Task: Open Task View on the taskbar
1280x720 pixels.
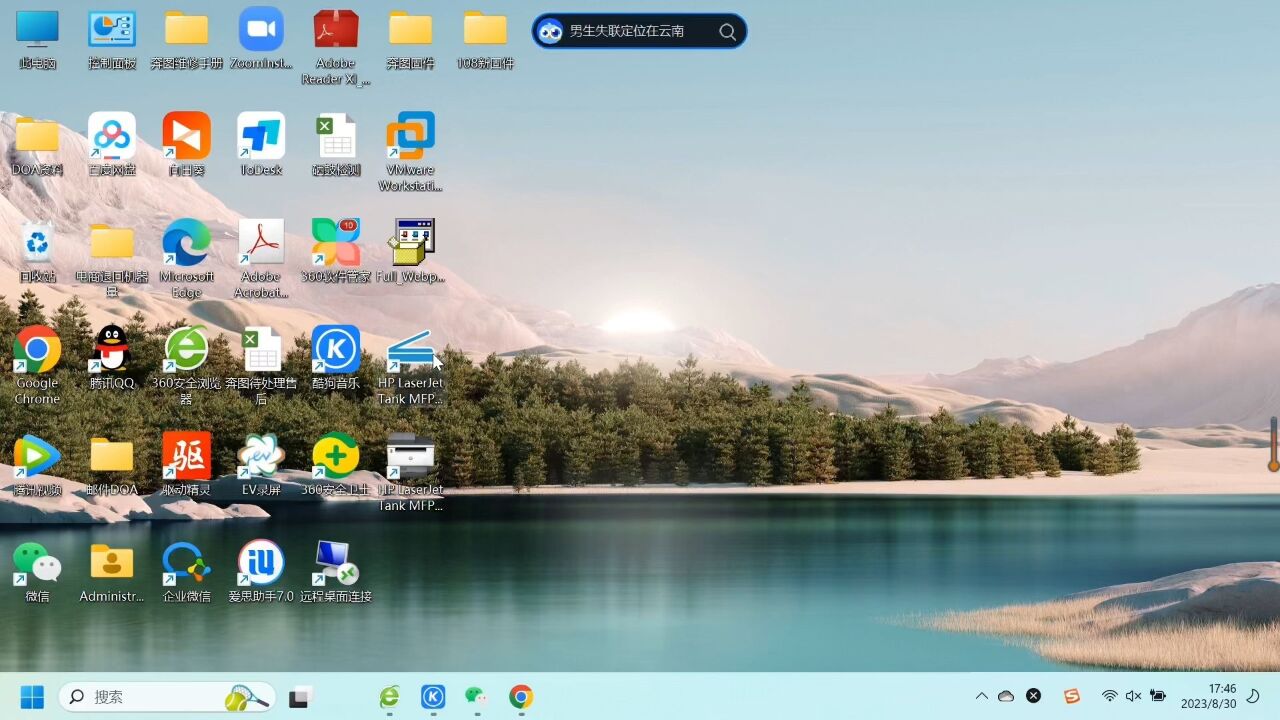Action: 301,697
